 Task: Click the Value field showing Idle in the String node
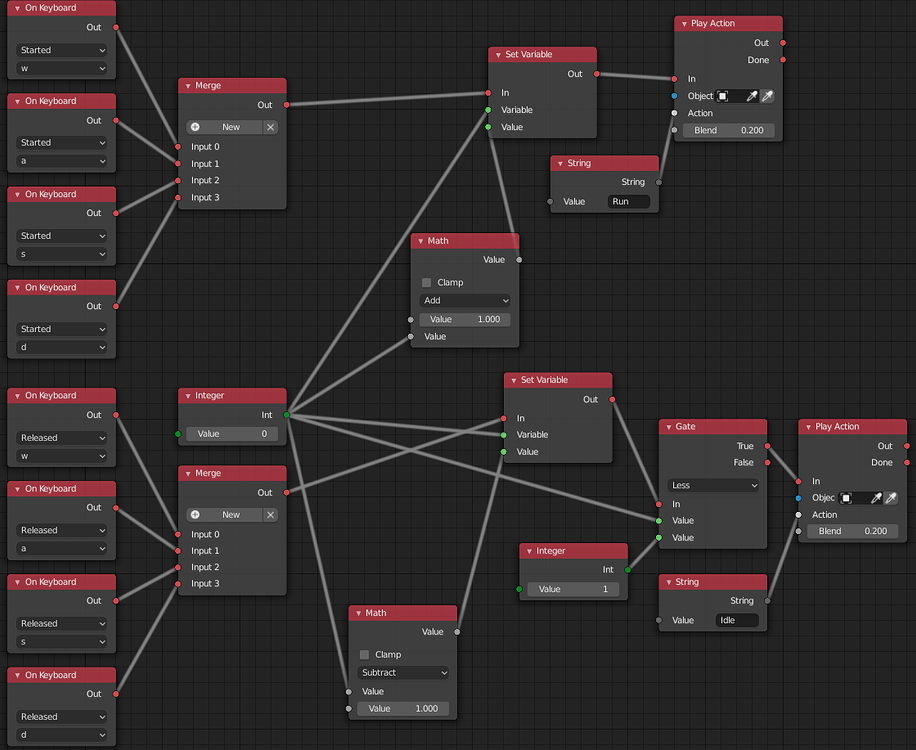click(x=737, y=620)
